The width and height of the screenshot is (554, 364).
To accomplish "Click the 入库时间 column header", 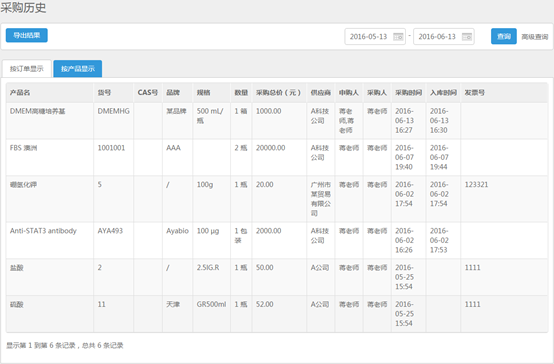I will 443,93.
